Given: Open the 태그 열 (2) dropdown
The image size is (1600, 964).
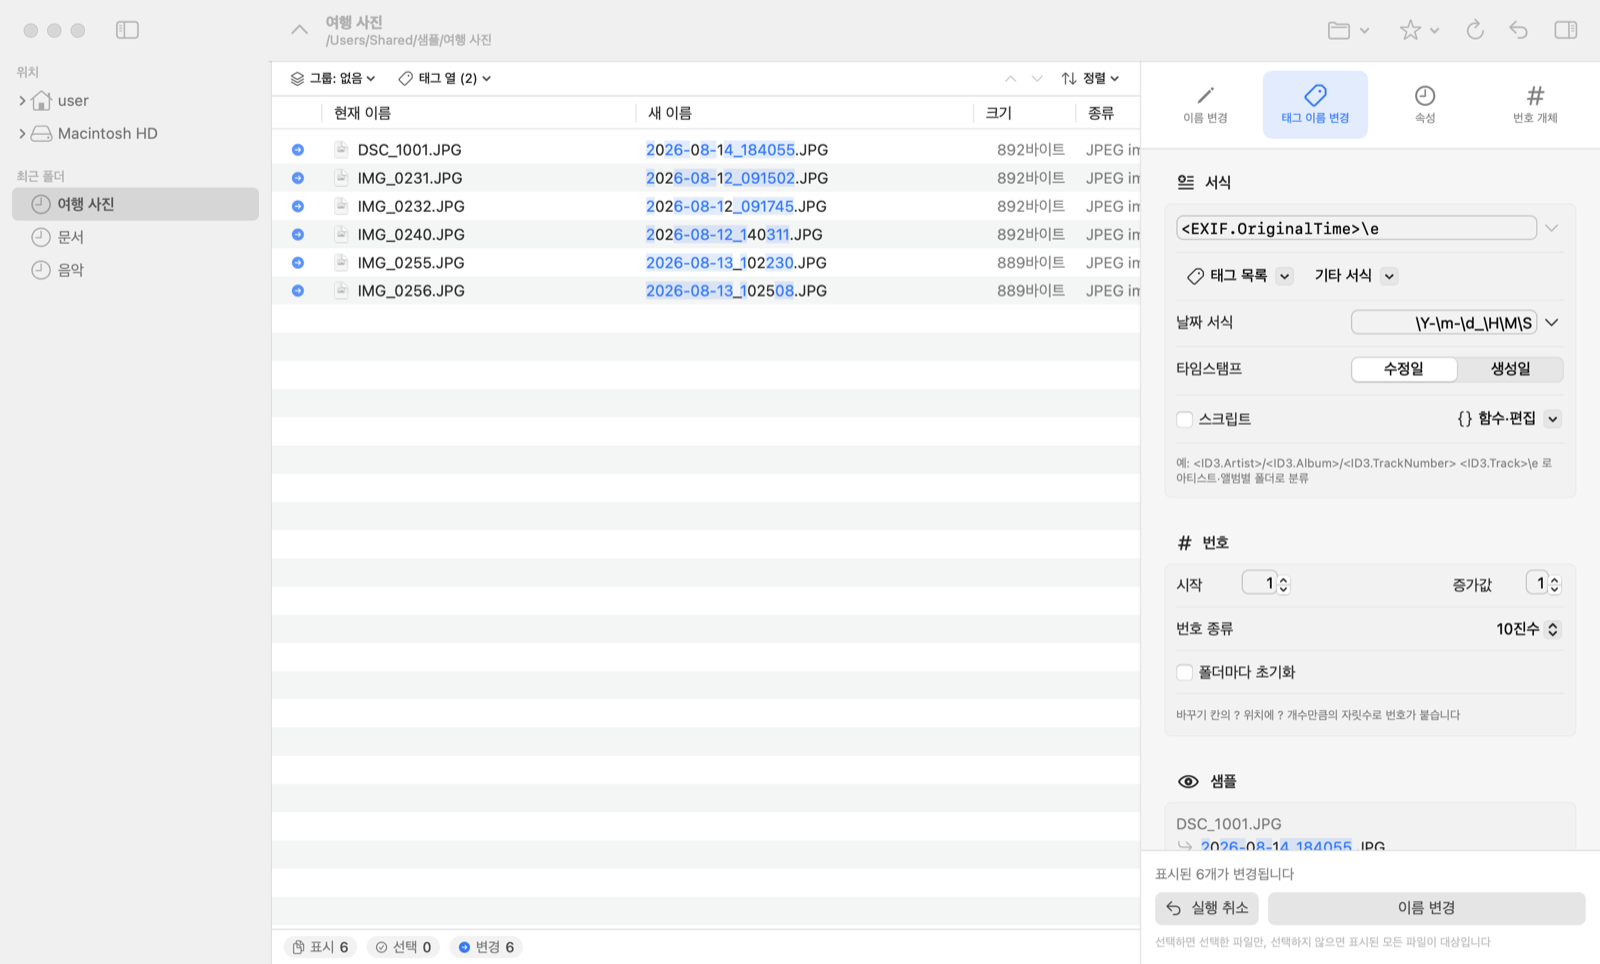Looking at the screenshot, I should pyautogui.click(x=444, y=78).
